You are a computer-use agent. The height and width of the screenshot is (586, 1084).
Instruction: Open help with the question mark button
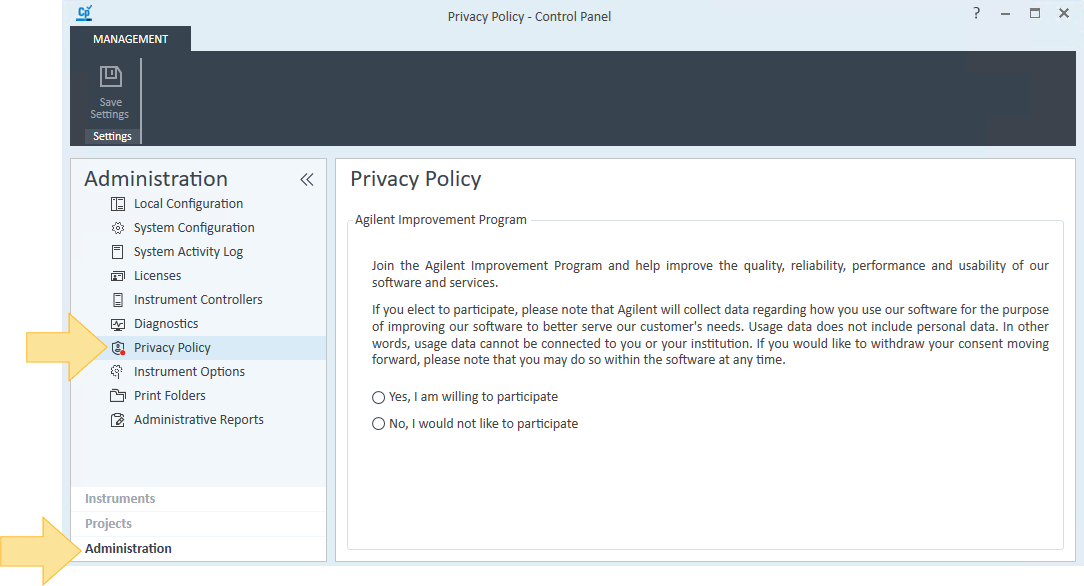tap(976, 13)
